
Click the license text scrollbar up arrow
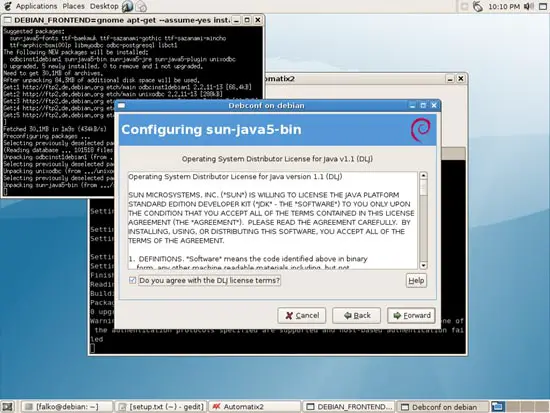[423, 175]
